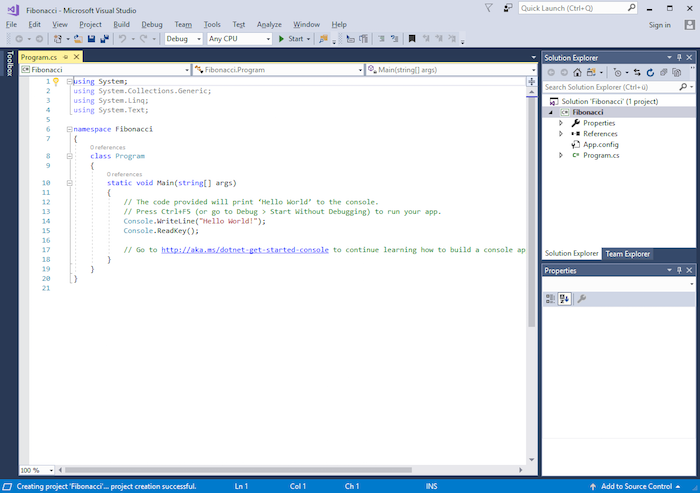Toggle Alphabetical sort in Properties panel
700x493 pixels.
pos(564,299)
